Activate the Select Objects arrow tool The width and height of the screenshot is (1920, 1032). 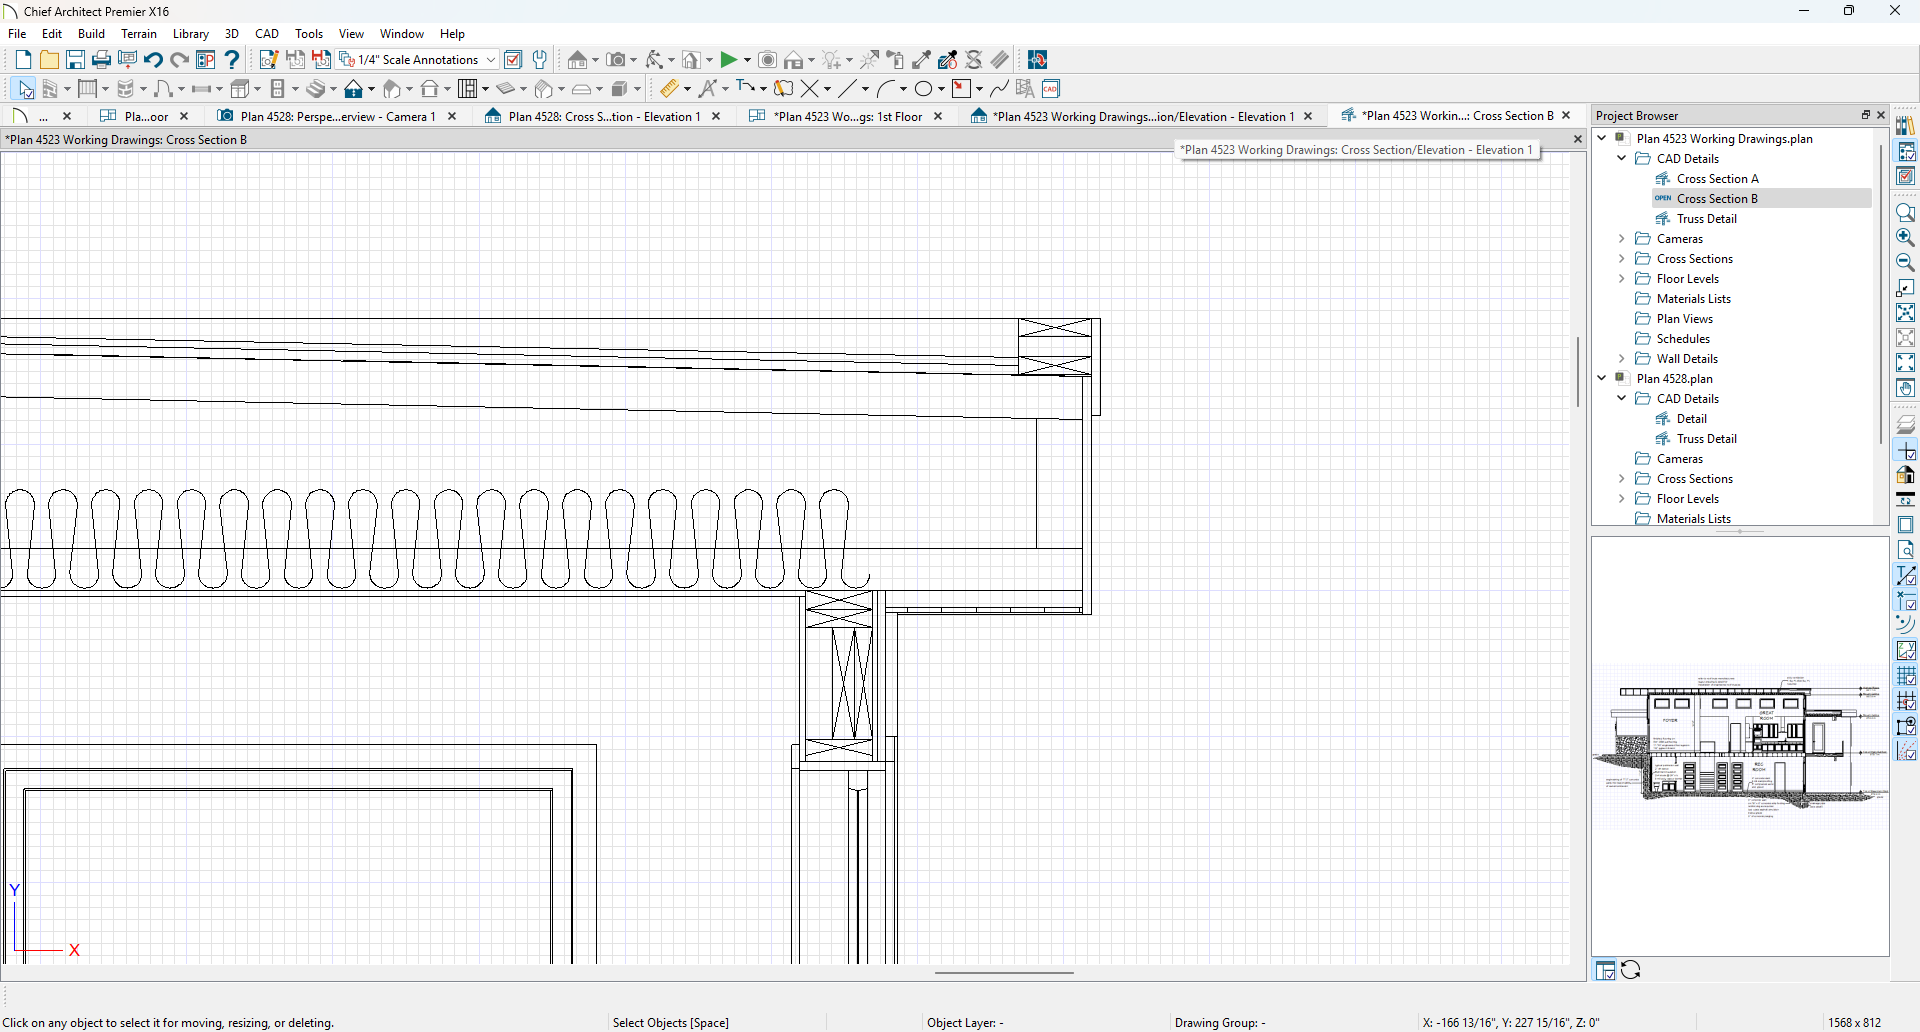25,89
